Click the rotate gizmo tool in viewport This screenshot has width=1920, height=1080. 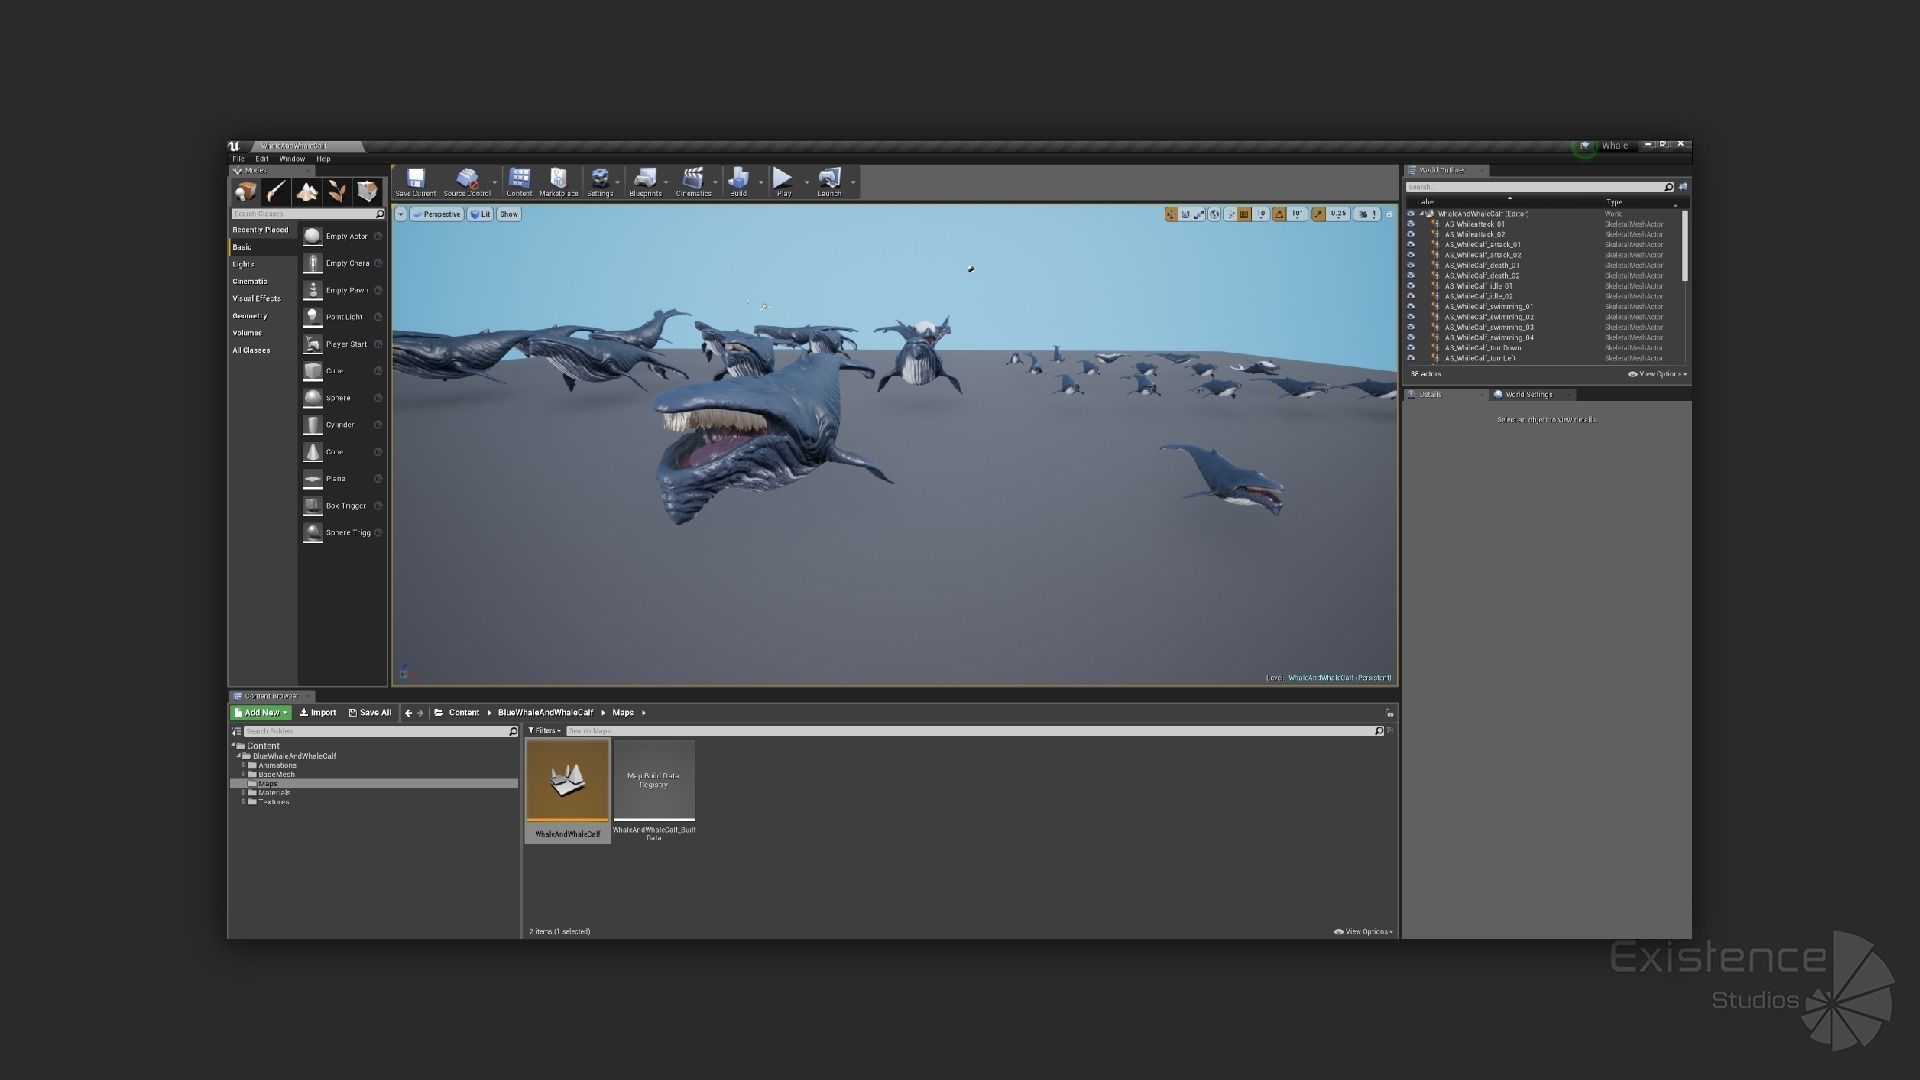pos(1186,214)
